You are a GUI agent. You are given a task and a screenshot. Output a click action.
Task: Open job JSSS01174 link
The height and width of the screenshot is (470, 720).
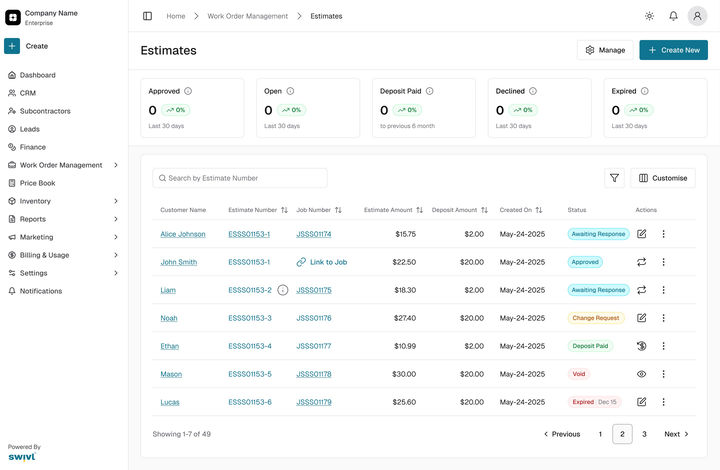click(314, 234)
